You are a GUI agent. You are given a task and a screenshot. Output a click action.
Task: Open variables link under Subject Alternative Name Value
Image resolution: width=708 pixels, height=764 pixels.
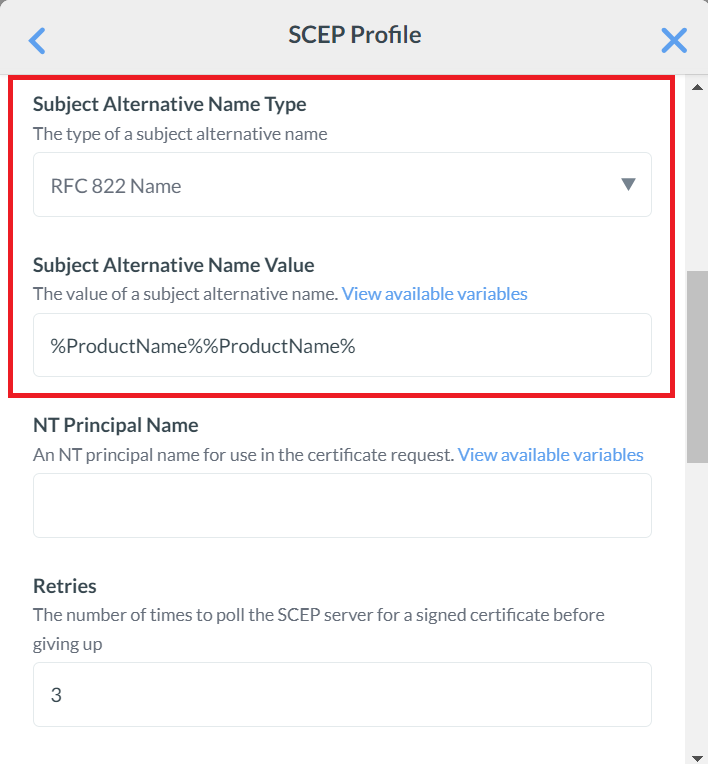tap(435, 294)
